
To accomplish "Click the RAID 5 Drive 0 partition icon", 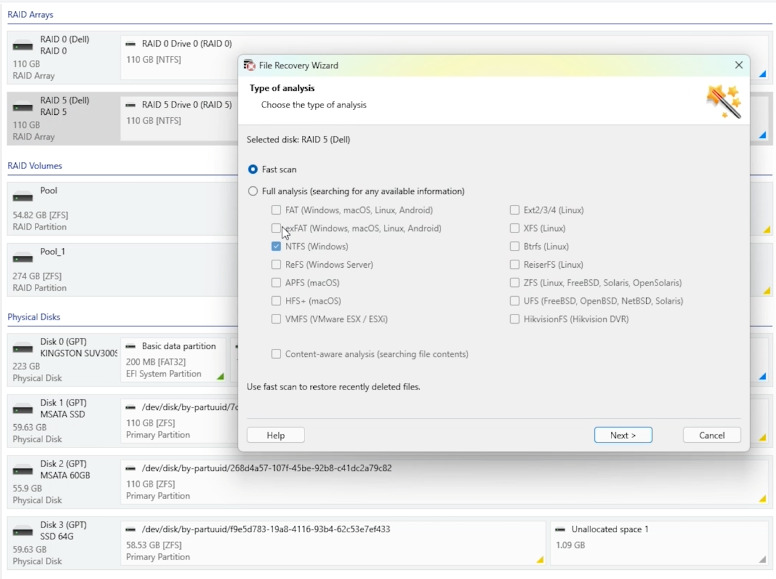I will 131,105.
